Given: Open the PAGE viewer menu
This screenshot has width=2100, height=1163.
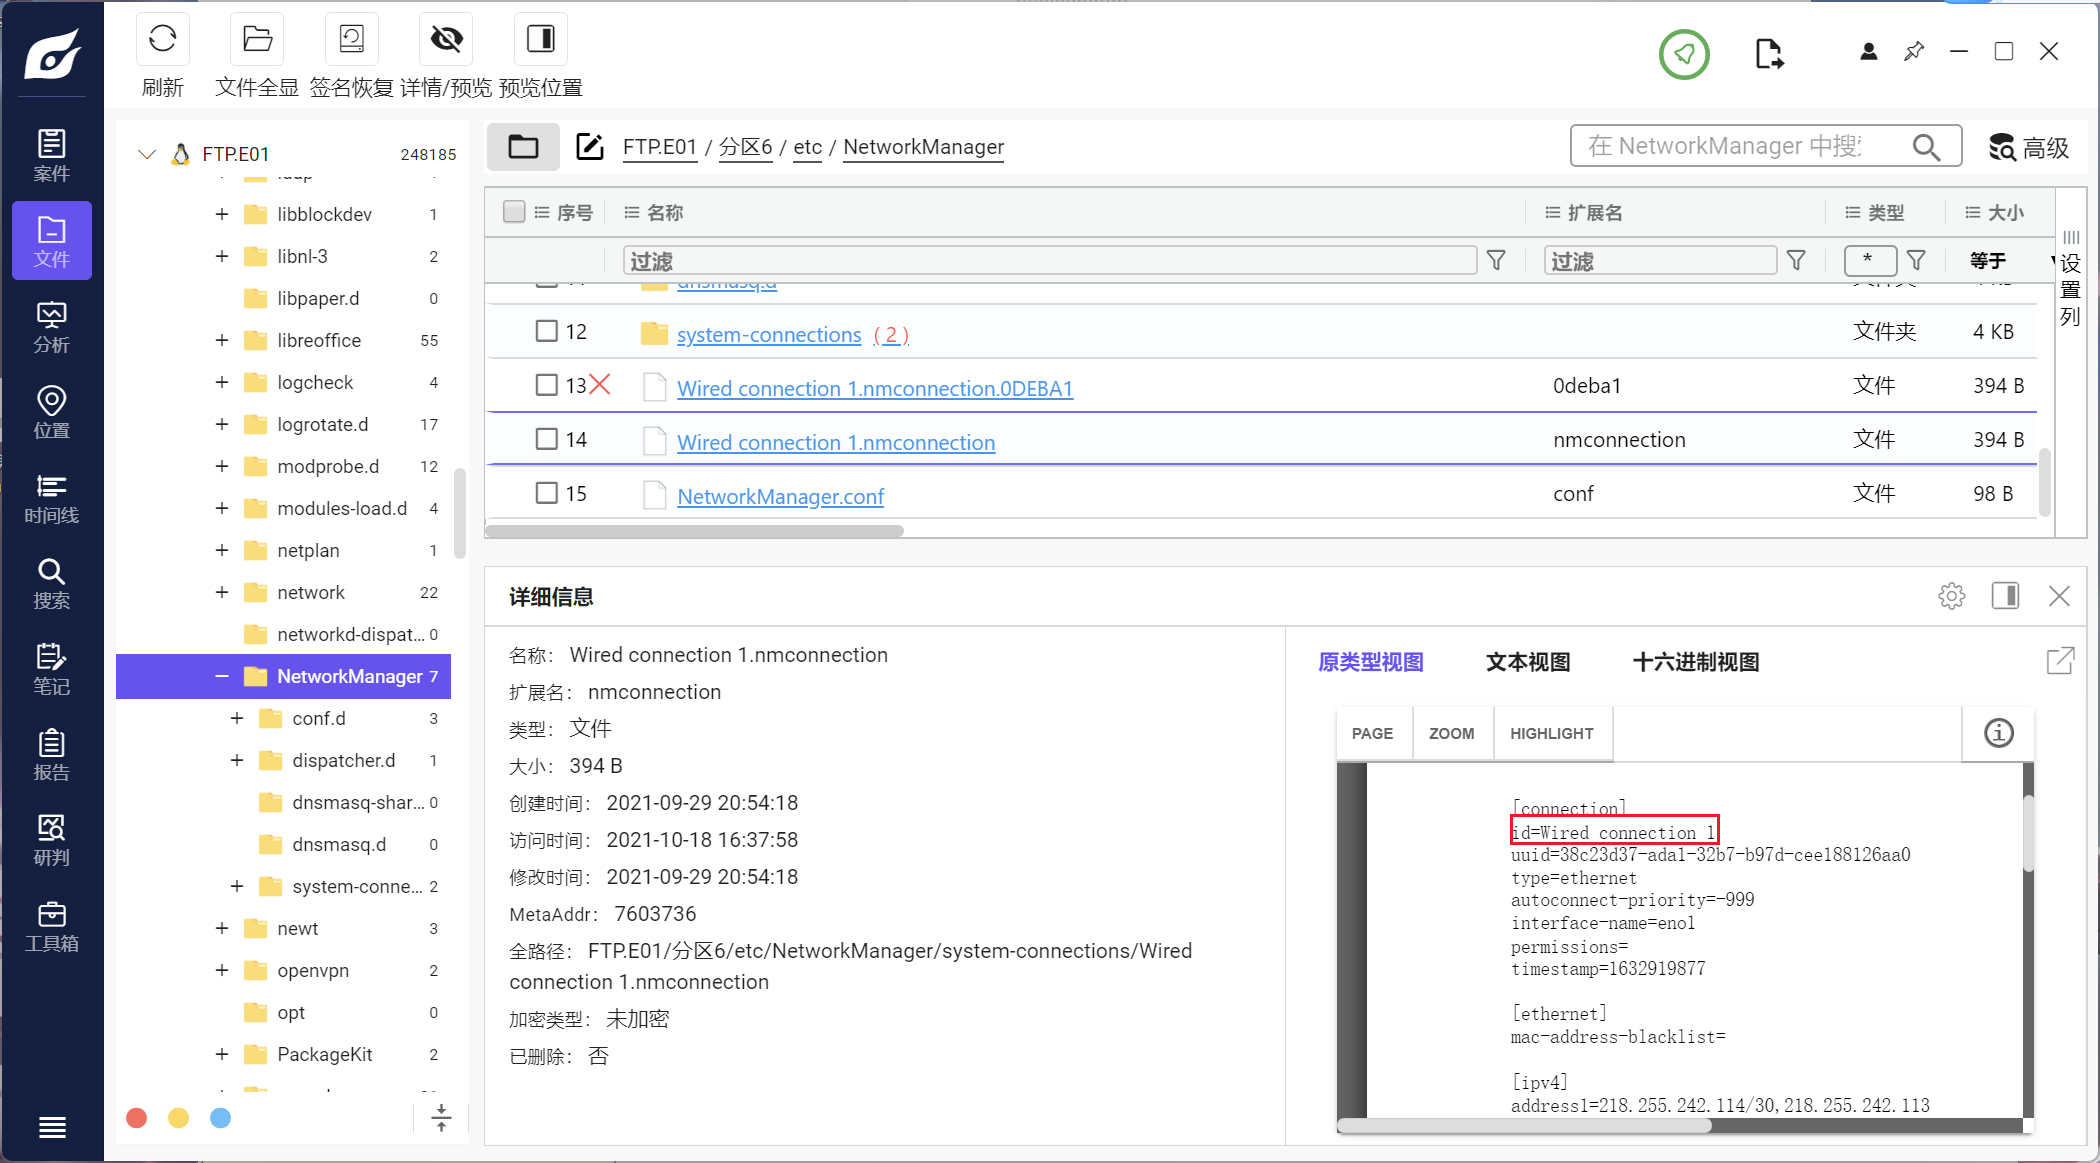Looking at the screenshot, I should click(x=1372, y=733).
